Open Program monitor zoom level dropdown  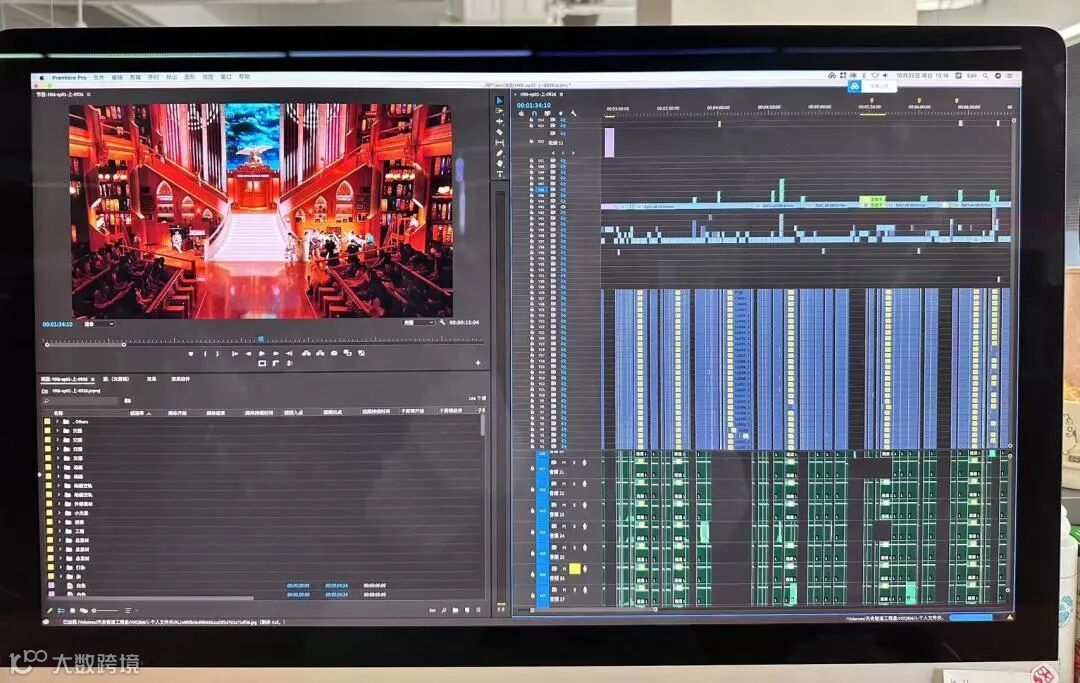(x=98, y=324)
